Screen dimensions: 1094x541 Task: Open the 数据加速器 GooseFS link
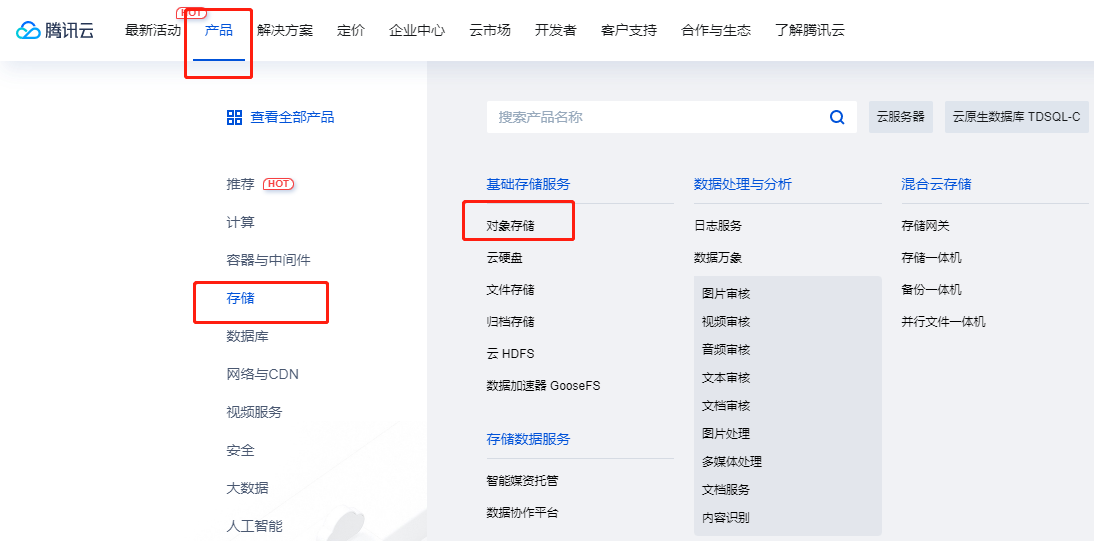tap(544, 385)
